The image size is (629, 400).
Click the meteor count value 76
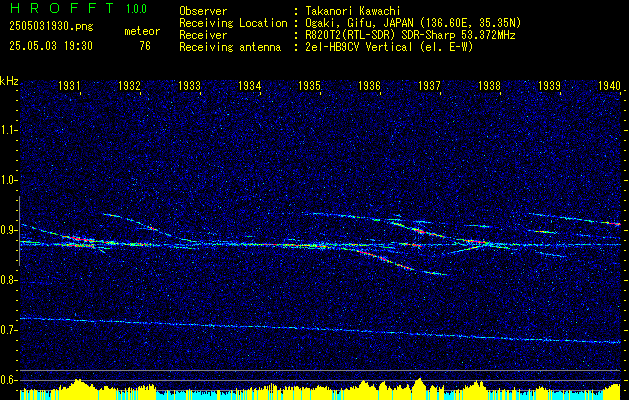(145, 46)
